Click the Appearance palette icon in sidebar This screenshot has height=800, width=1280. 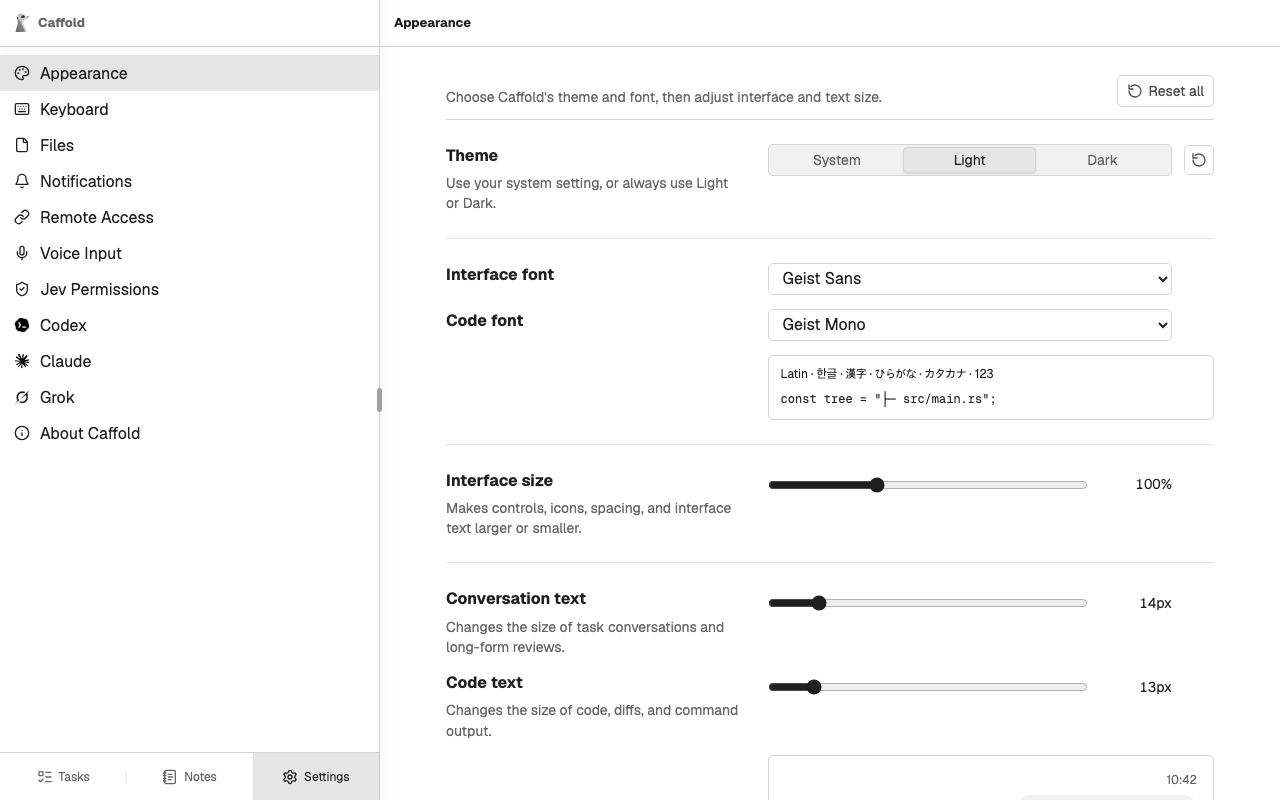(22, 73)
